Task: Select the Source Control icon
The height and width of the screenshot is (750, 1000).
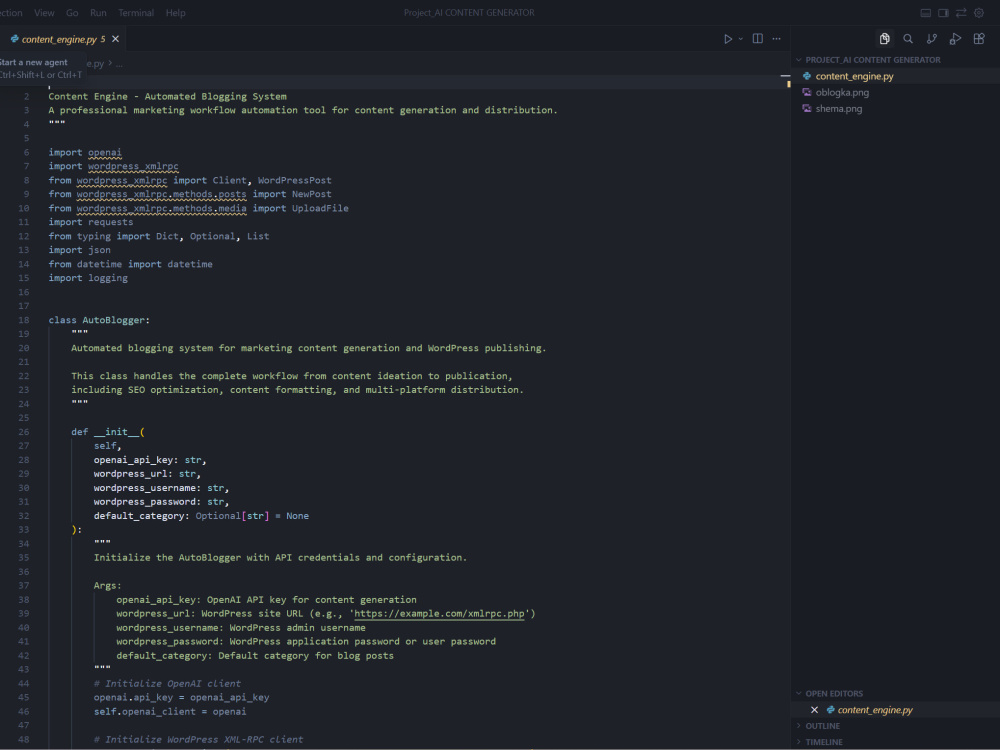Action: (x=930, y=37)
